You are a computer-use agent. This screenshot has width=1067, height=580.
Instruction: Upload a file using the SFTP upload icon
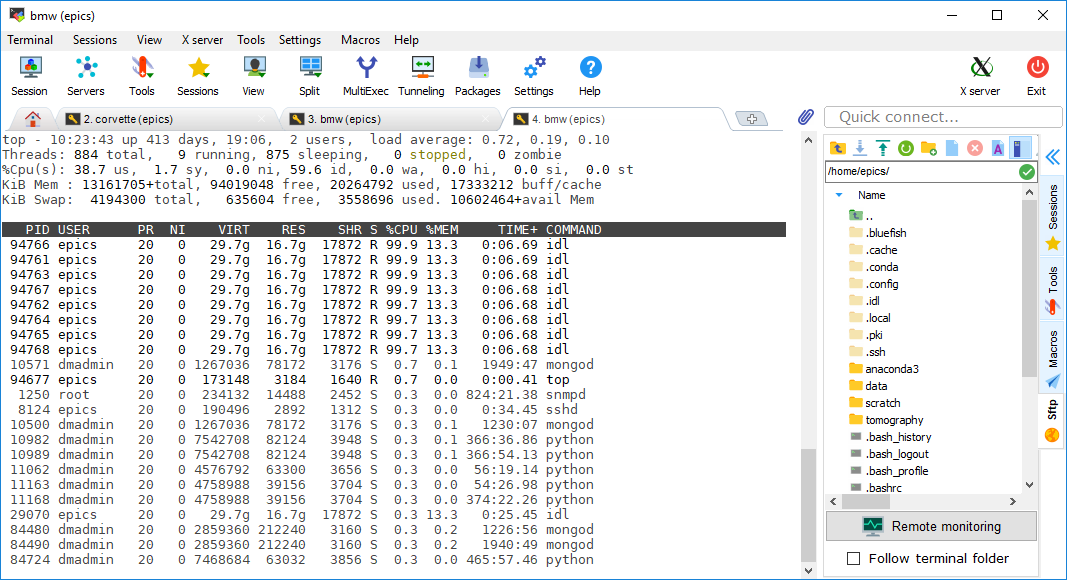[882, 148]
